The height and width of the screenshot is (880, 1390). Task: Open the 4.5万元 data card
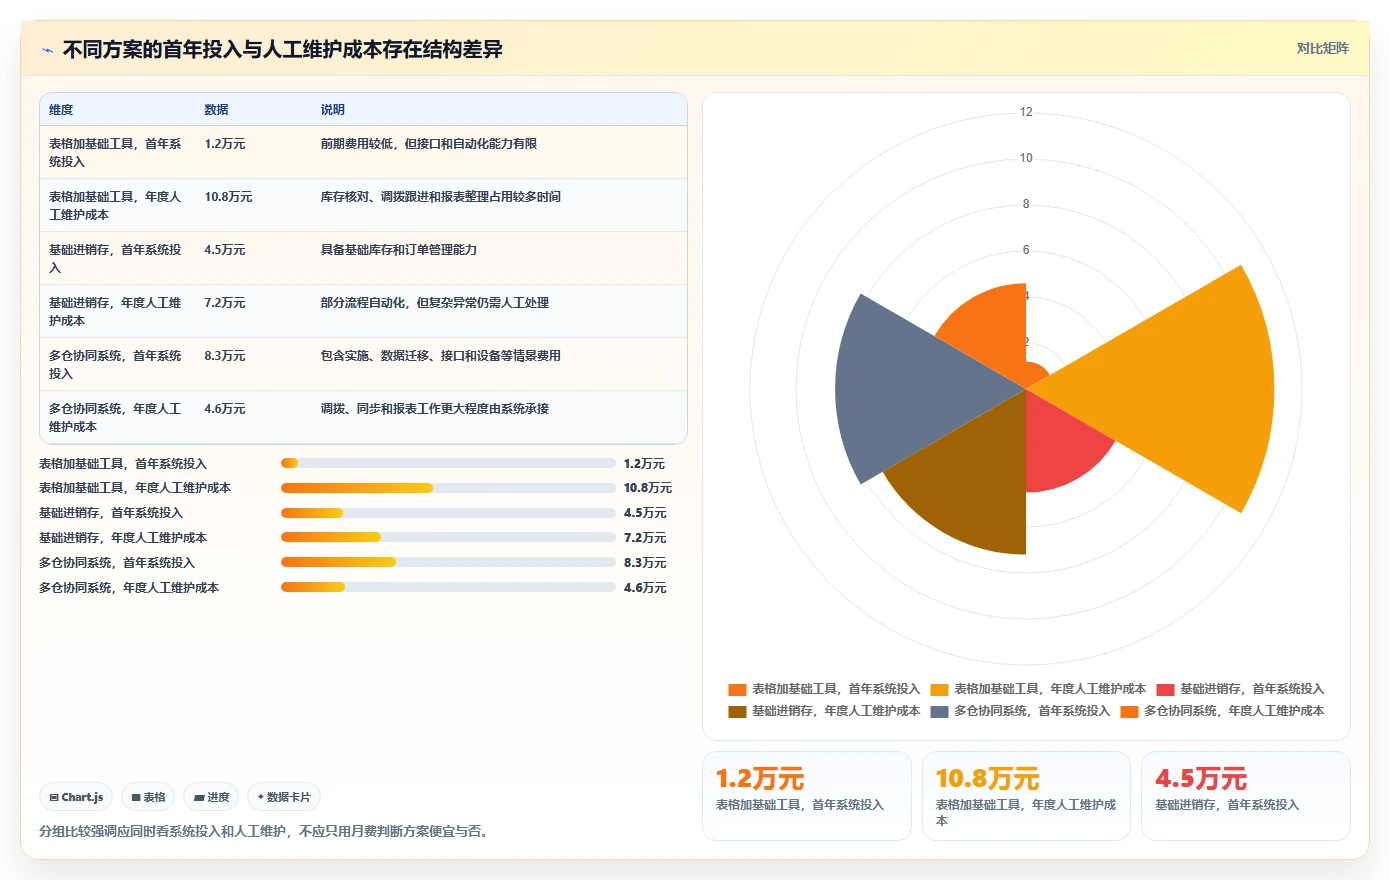coord(1245,796)
